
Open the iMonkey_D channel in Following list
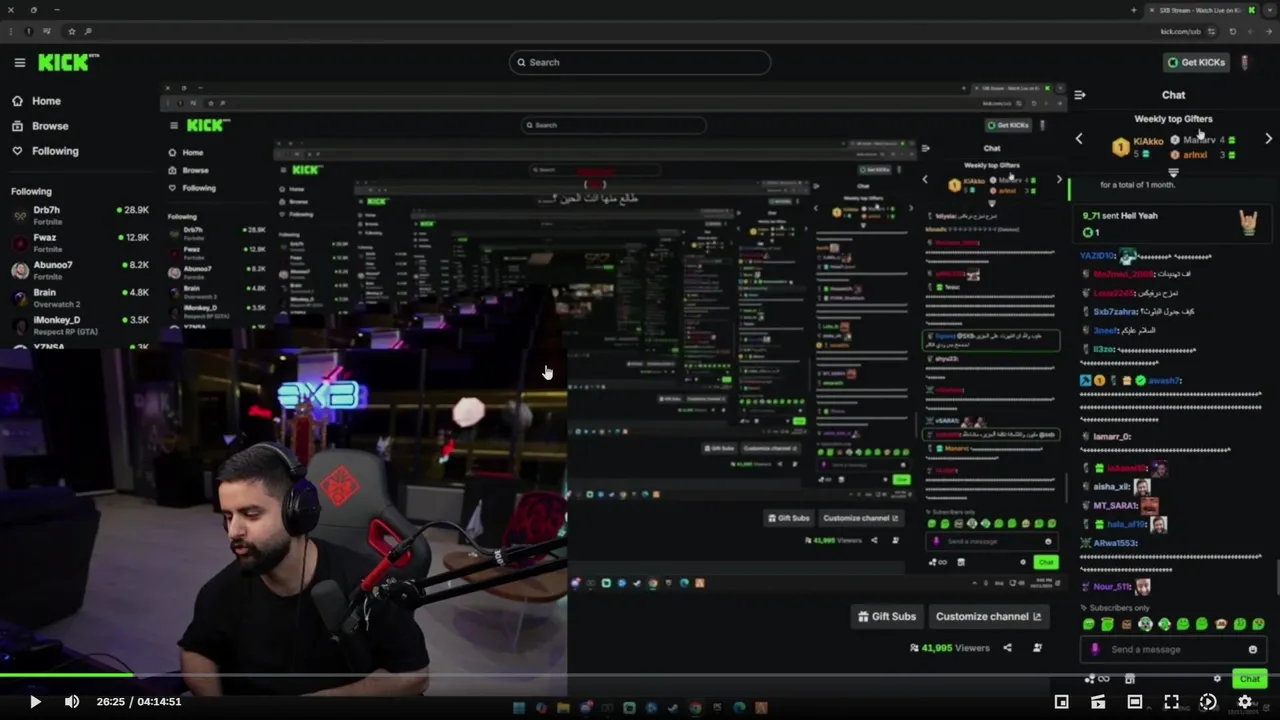click(80, 324)
